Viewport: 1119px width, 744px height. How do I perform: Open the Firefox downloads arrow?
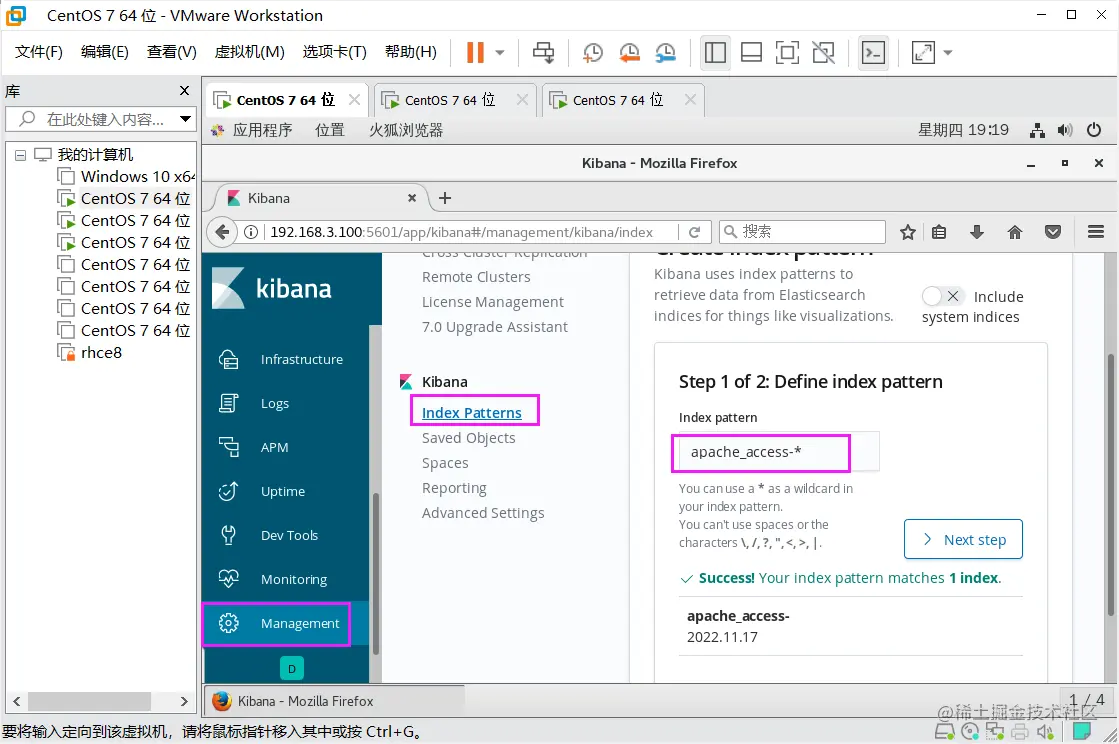(977, 232)
